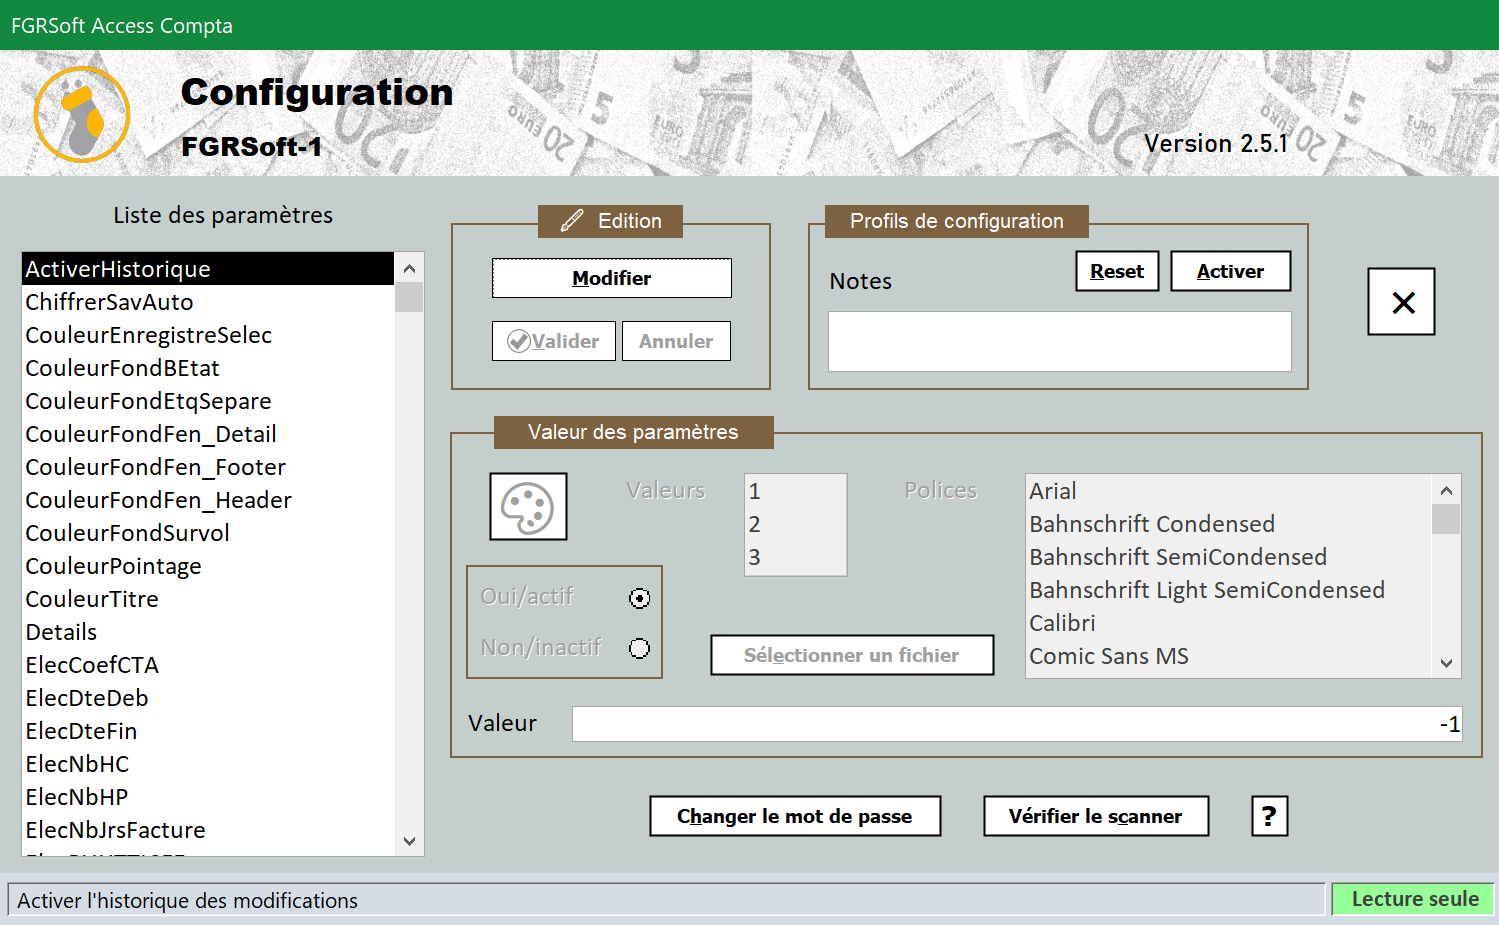This screenshot has width=1499, height=925.
Task: Click the Activer profile button
Action: [1230, 271]
